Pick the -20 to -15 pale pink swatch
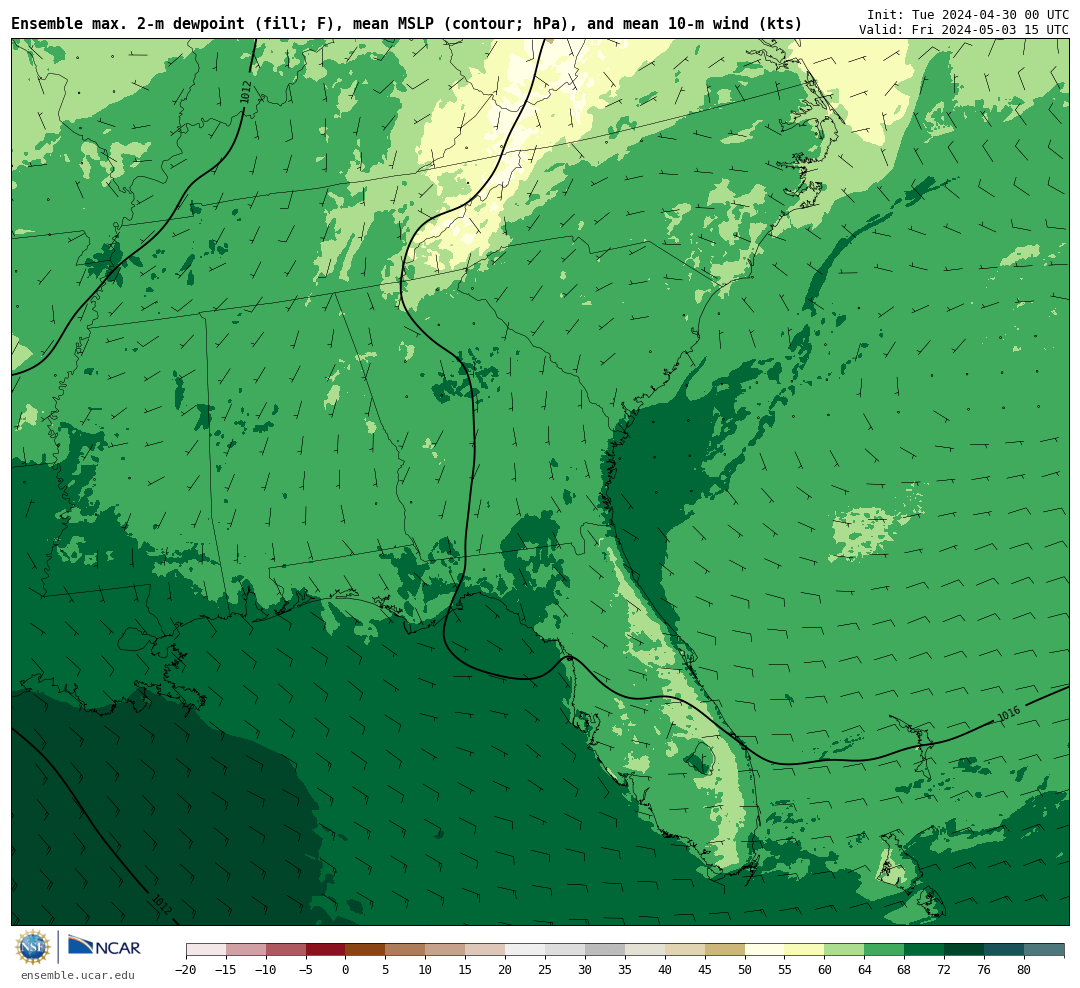The height and width of the screenshot is (988, 1080). (x=206, y=950)
